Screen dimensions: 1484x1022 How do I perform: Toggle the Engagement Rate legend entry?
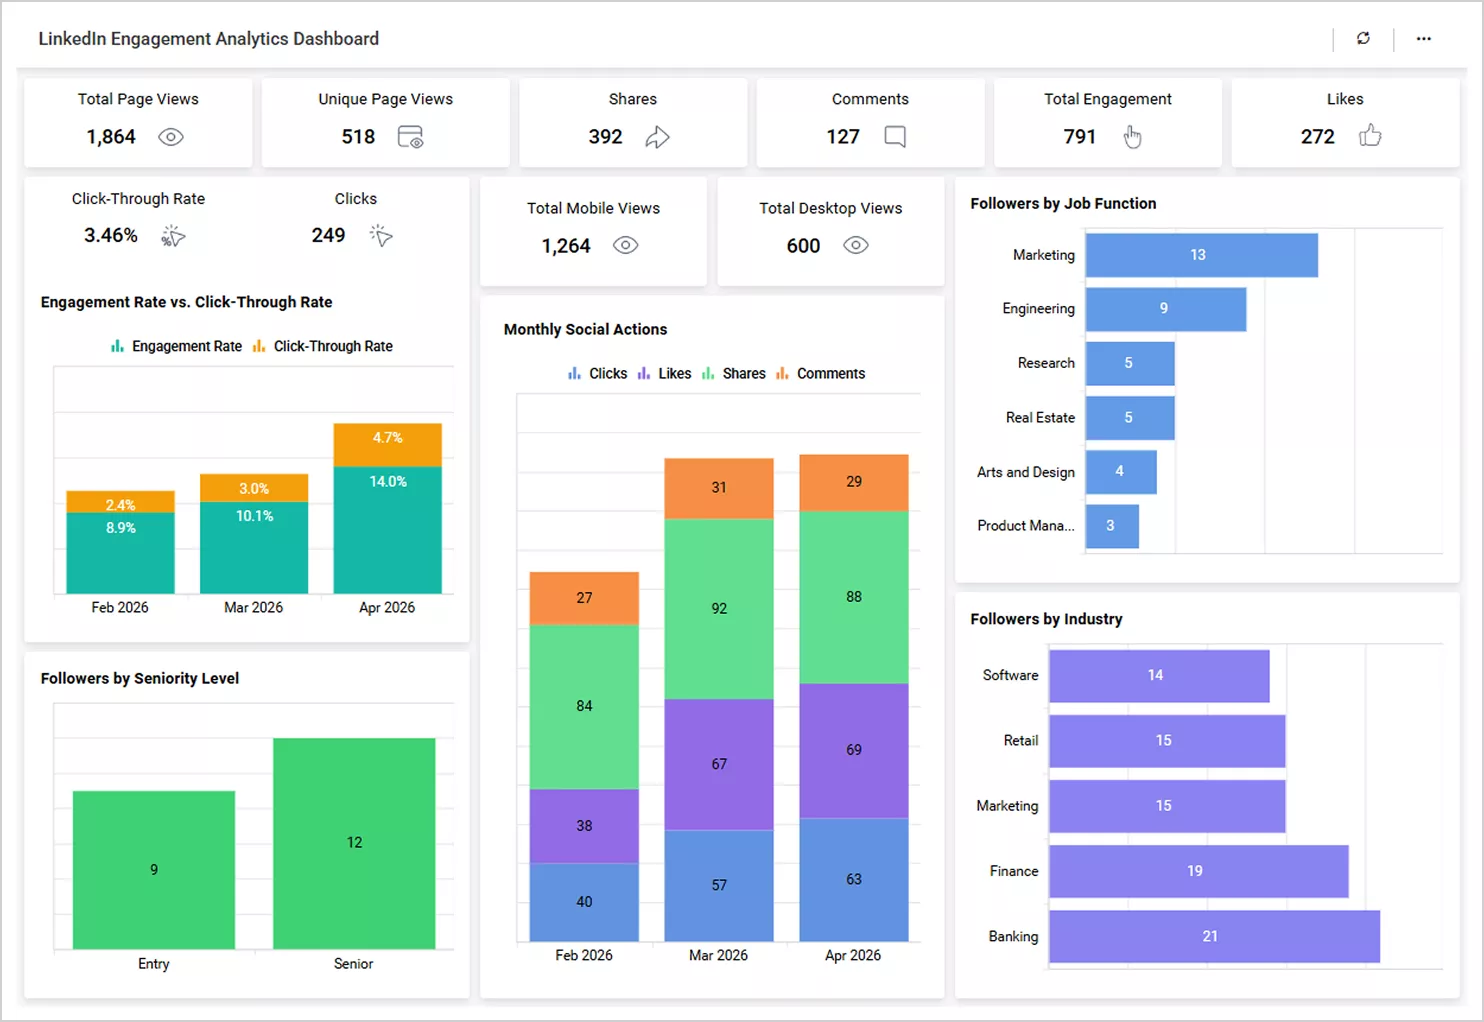click(176, 346)
